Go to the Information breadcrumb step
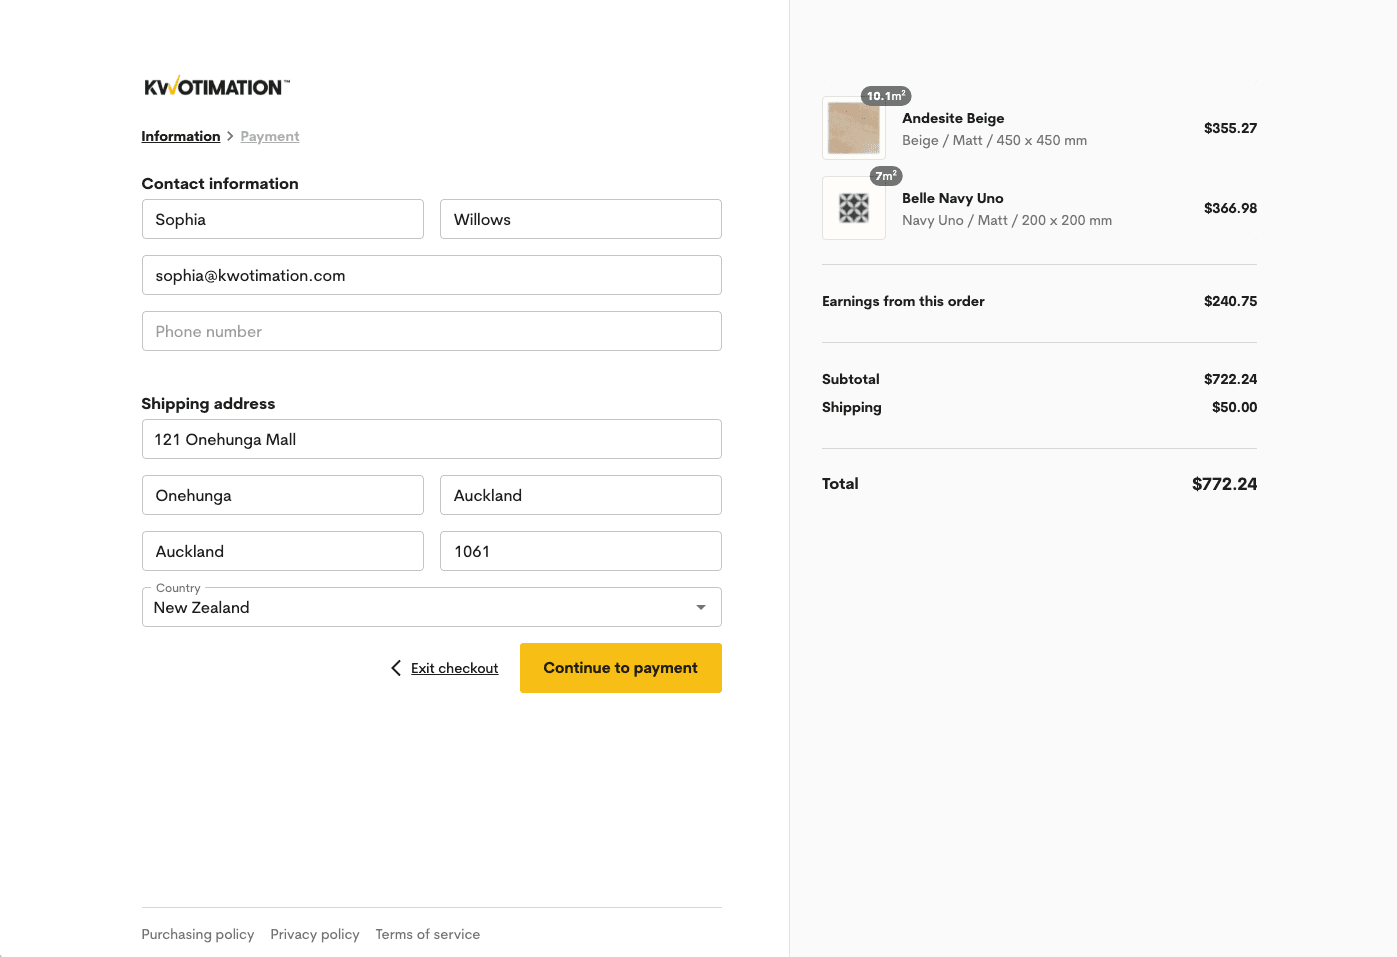1397x957 pixels. point(181,136)
